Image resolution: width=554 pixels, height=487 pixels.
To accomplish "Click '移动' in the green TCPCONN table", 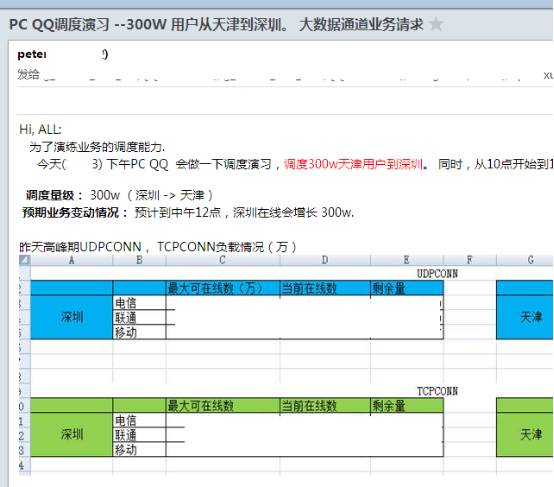I will [139, 449].
